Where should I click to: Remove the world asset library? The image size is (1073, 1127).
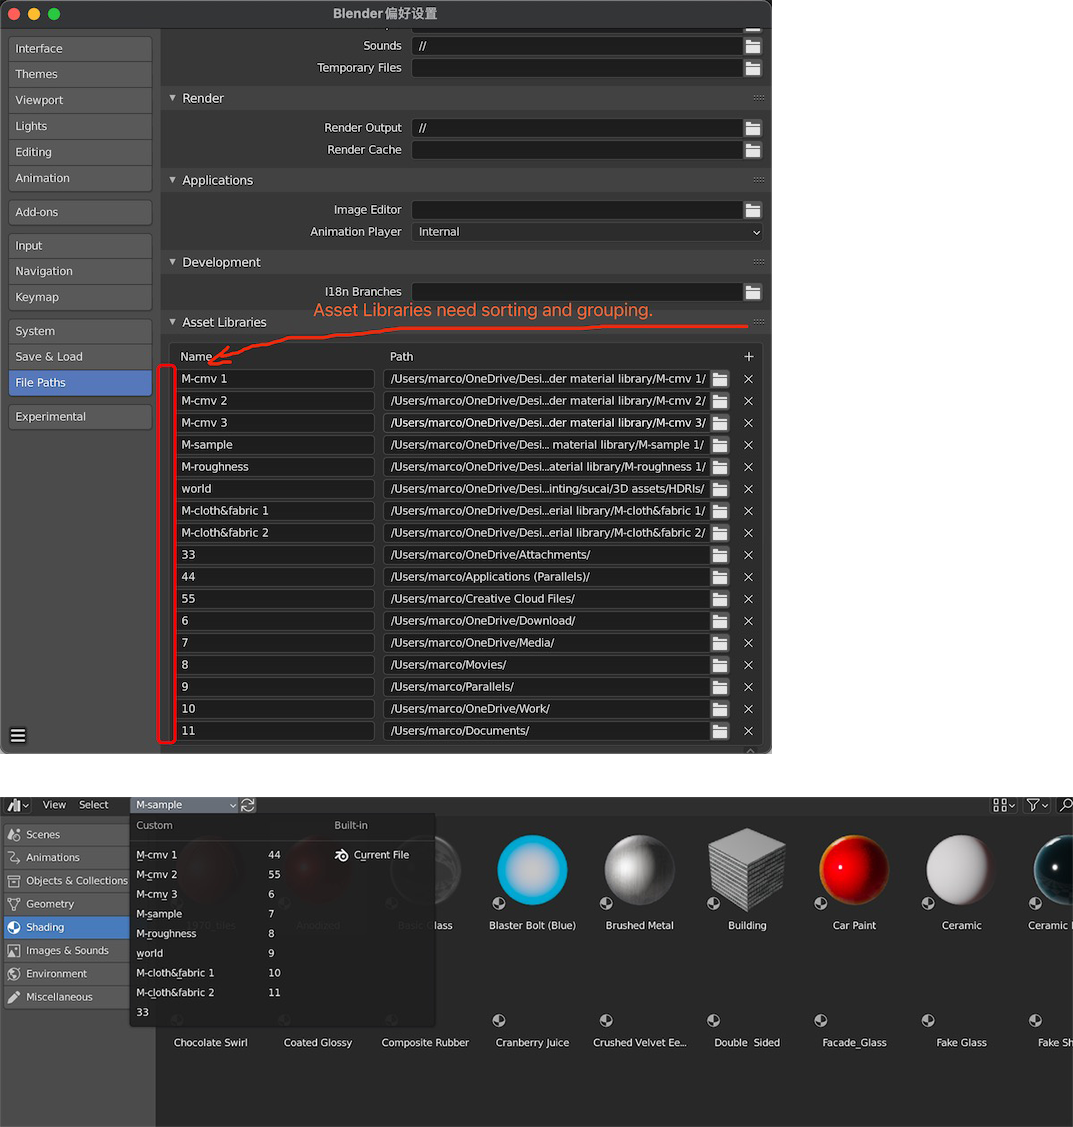click(x=748, y=489)
